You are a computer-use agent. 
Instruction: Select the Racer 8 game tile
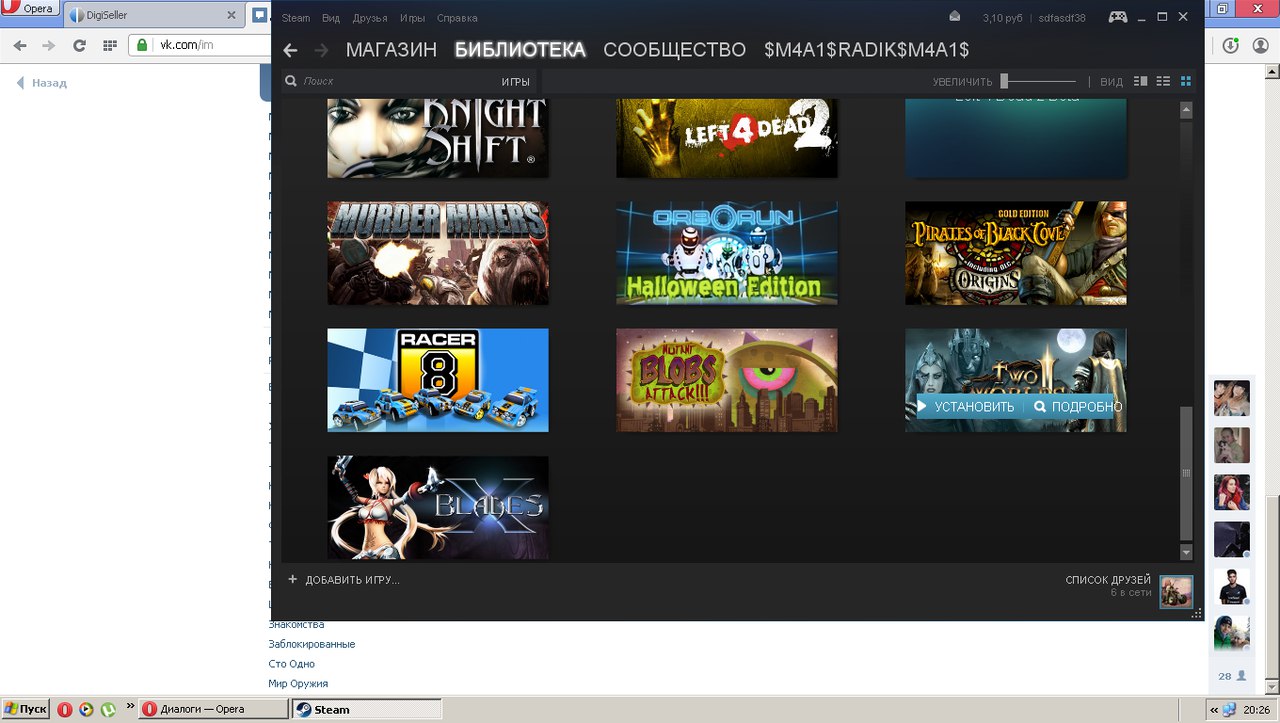(x=438, y=380)
